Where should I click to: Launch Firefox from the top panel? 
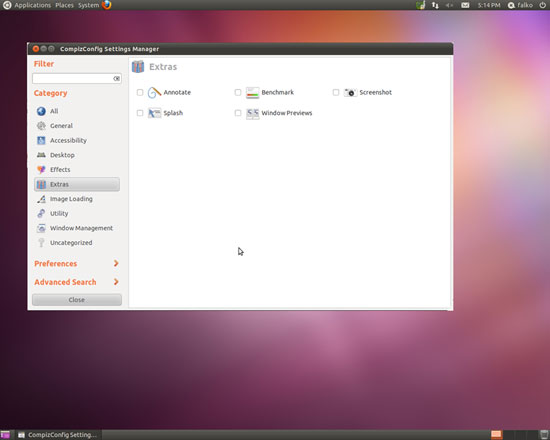[107, 5]
